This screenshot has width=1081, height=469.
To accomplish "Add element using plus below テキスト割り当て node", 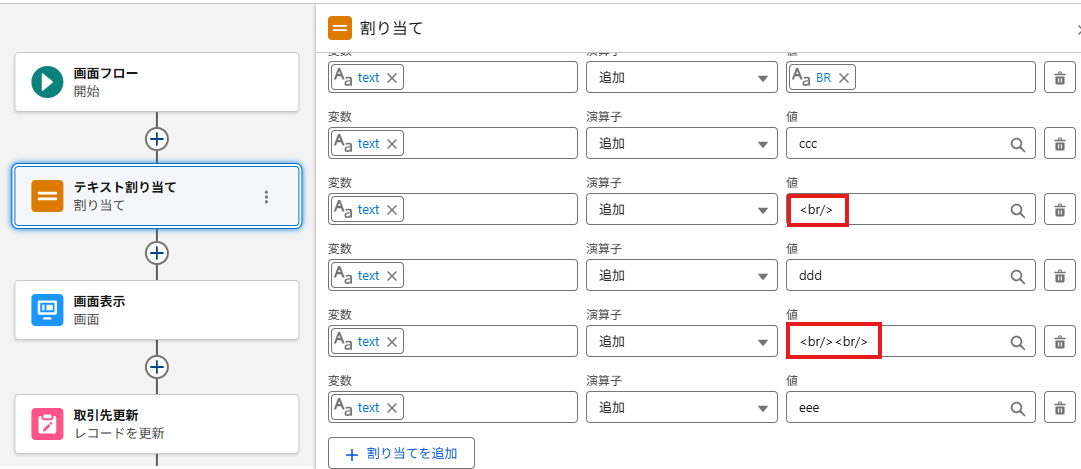I will pyautogui.click(x=156, y=252).
